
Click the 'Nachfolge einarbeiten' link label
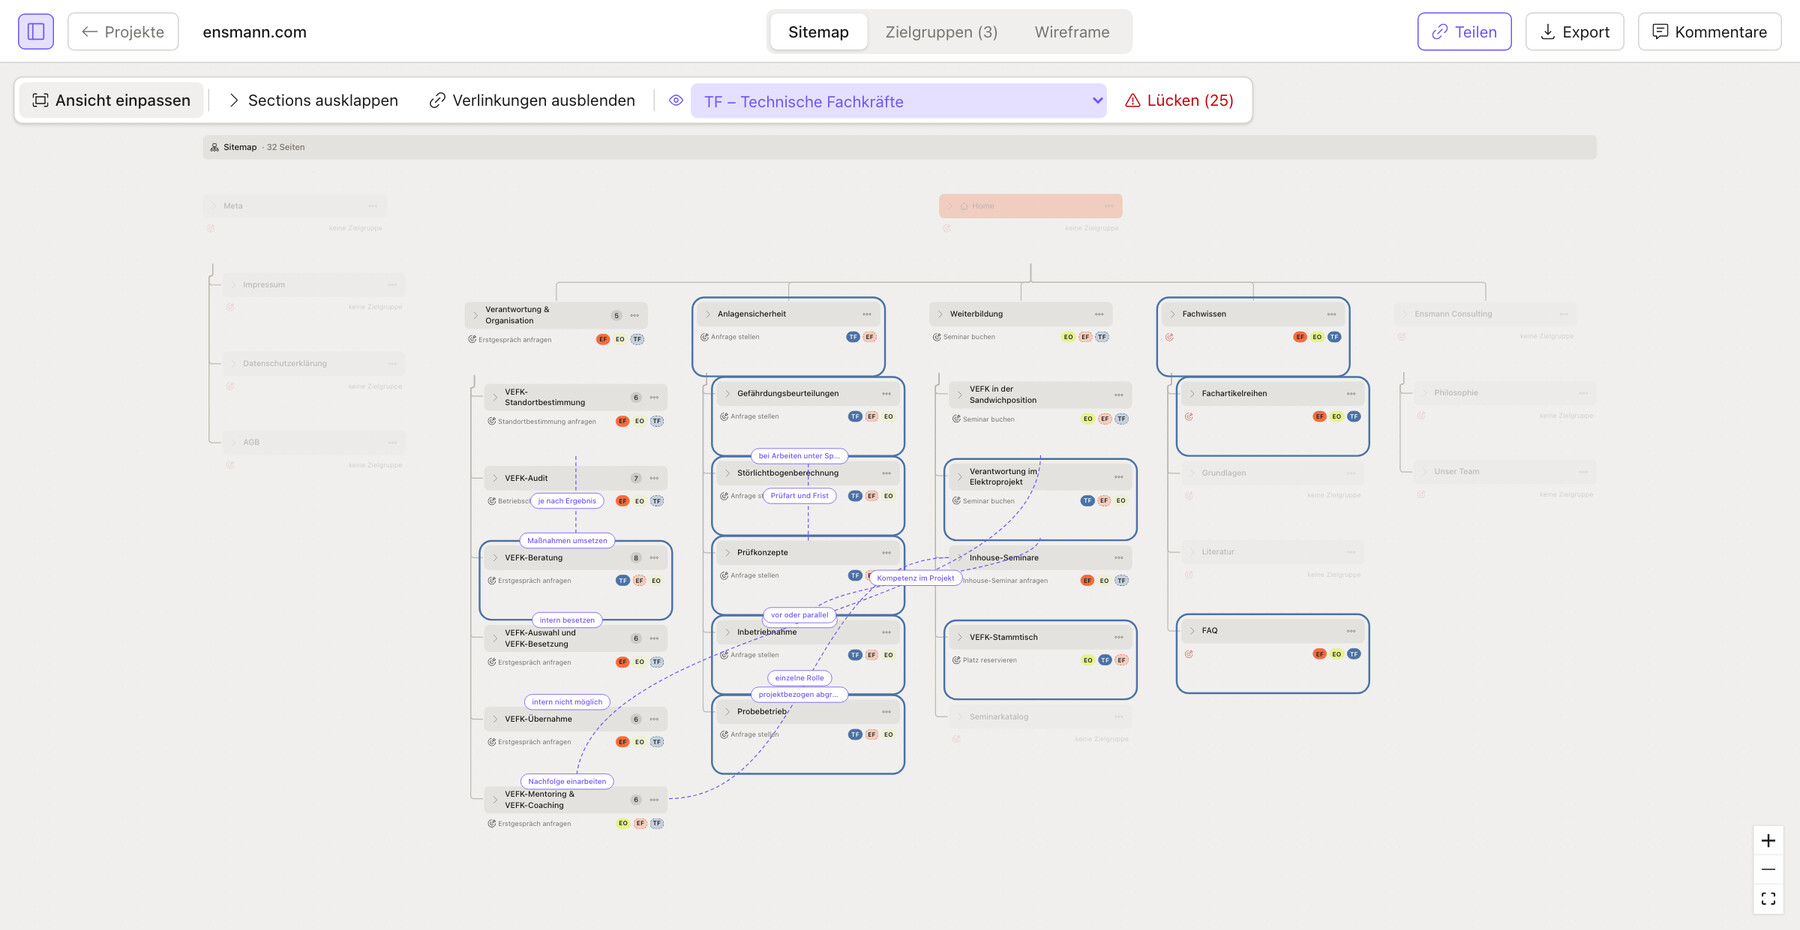(567, 782)
